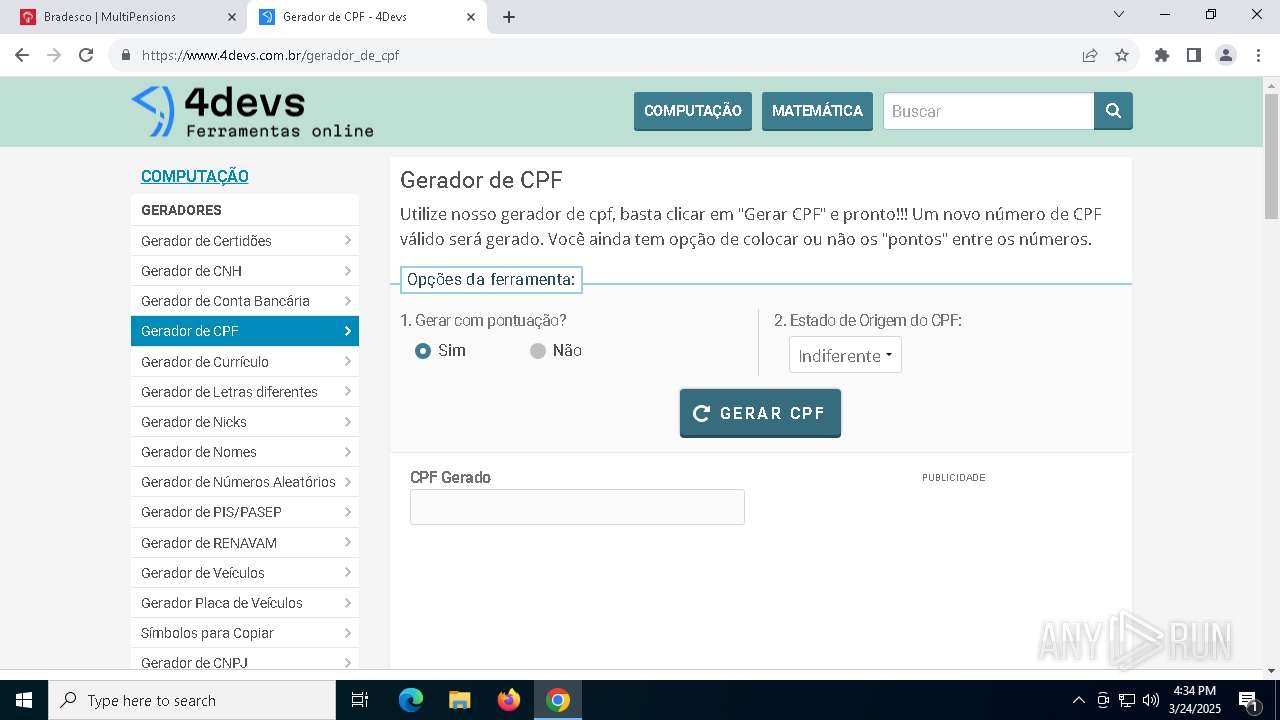This screenshot has height=720, width=1280.
Task: Open Gerador de Nomes link
Action: pyautogui.click(x=245, y=452)
